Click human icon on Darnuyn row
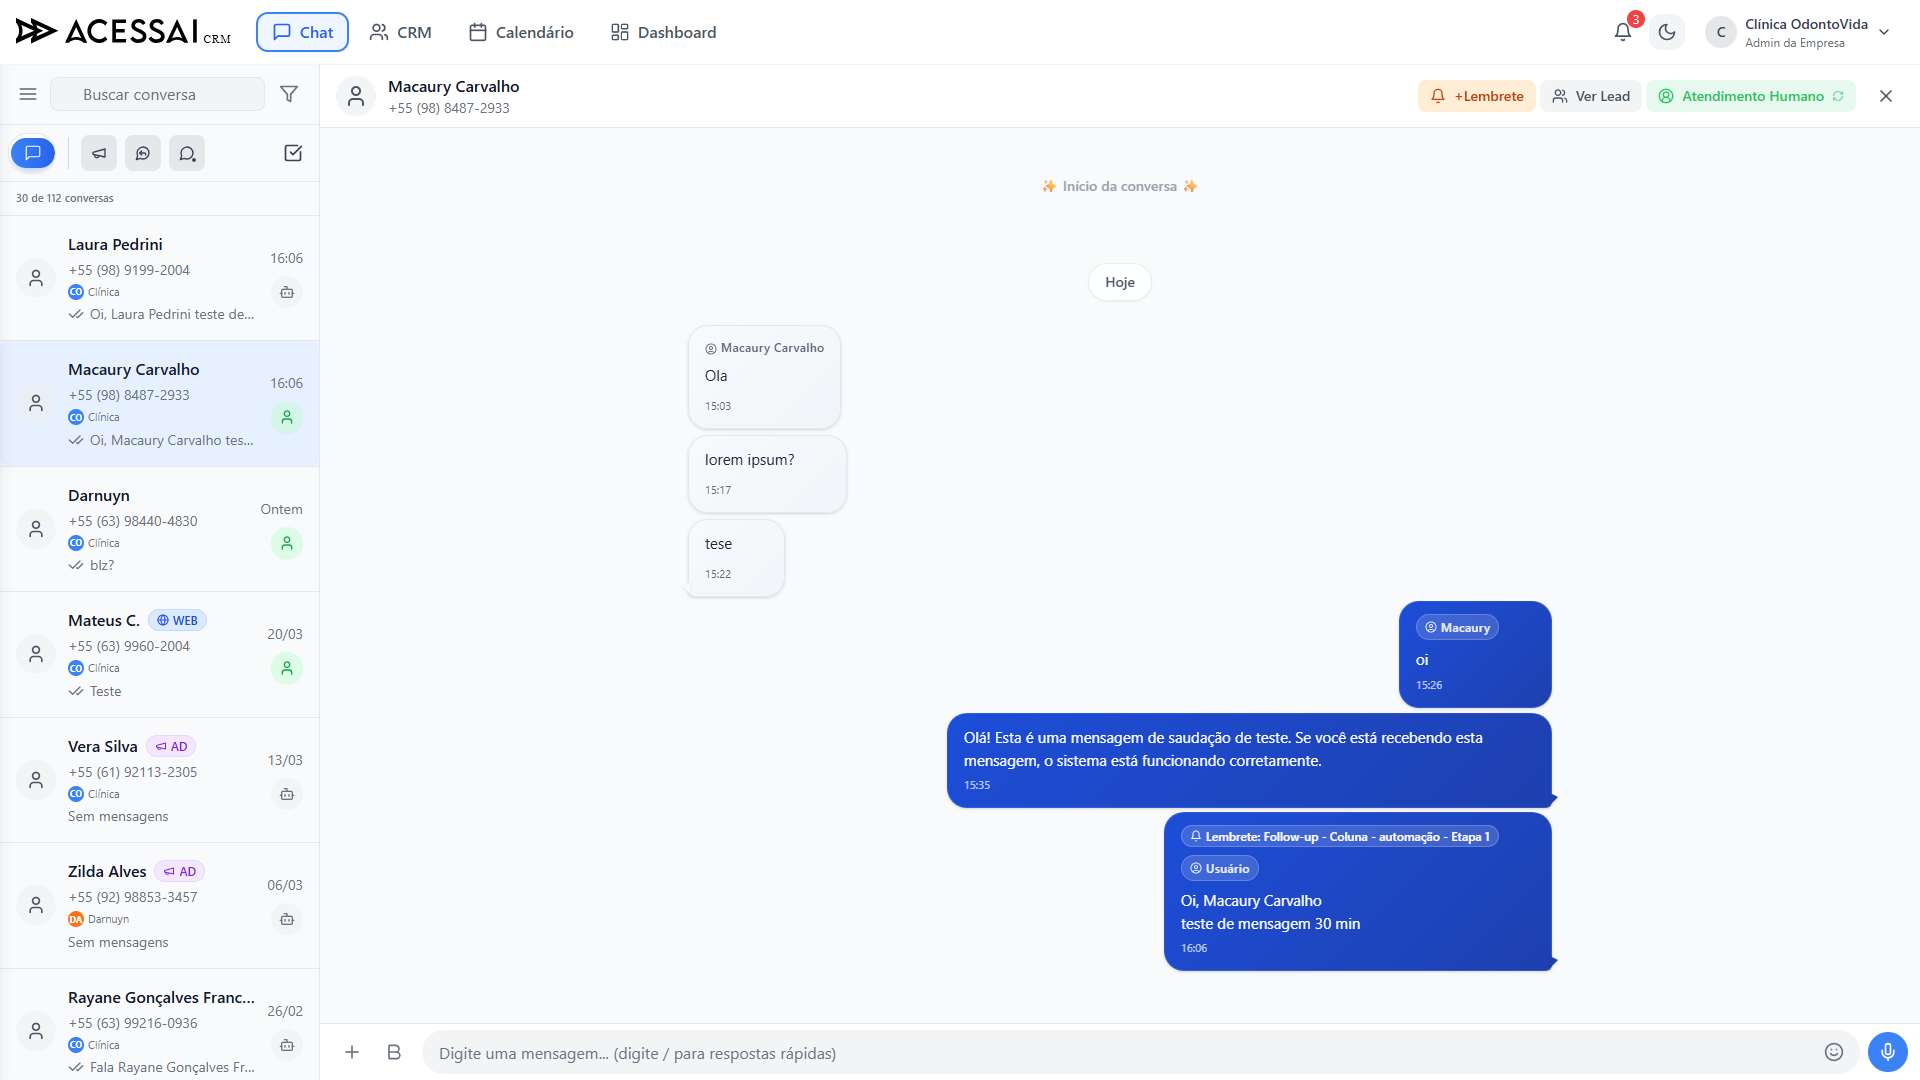1920x1080 pixels. click(287, 543)
